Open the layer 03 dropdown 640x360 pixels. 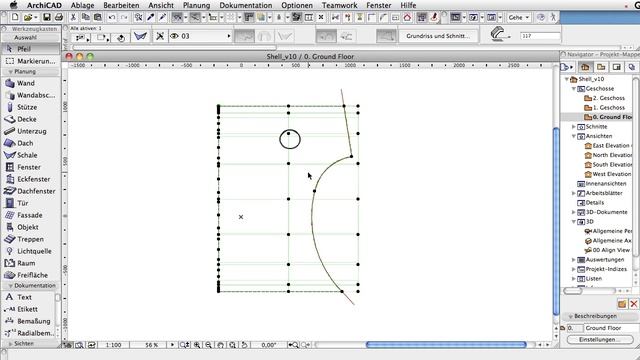[x=201, y=36]
